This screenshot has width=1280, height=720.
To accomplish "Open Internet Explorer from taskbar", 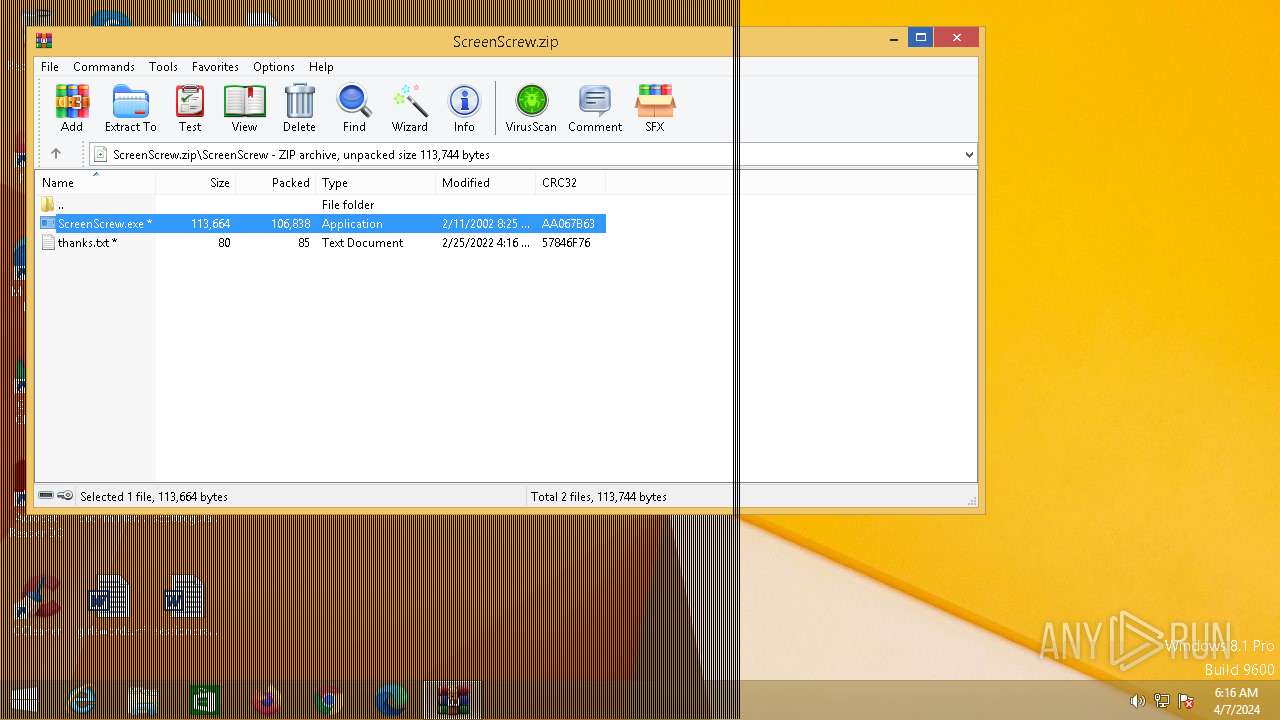I will pyautogui.click(x=81, y=701).
